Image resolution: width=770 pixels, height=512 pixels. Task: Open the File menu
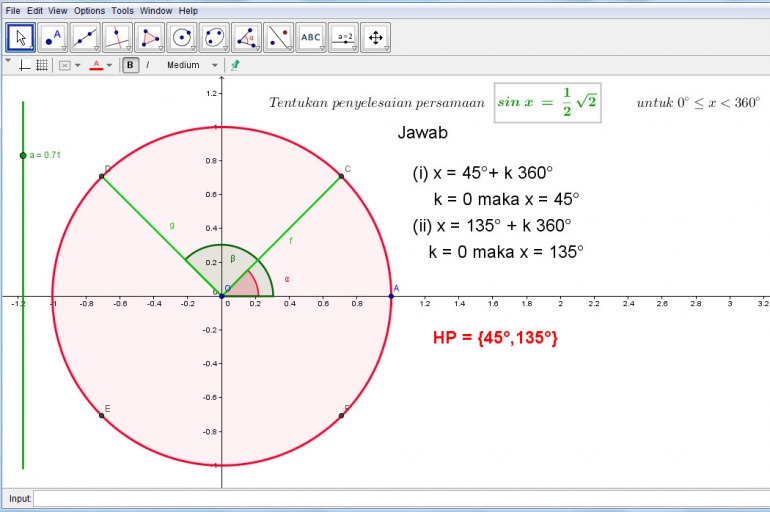[x=13, y=10]
